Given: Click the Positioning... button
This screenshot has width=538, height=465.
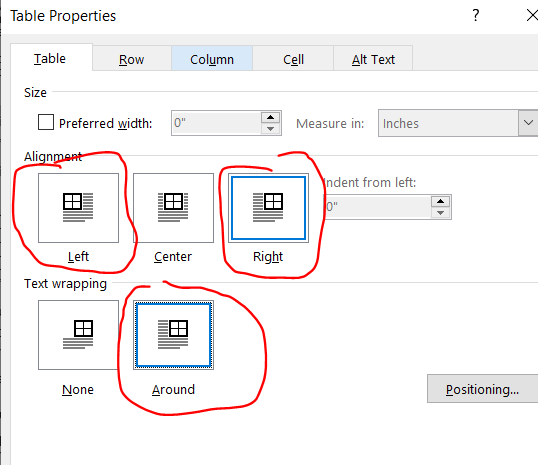Looking at the screenshot, I should coord(482,389).
